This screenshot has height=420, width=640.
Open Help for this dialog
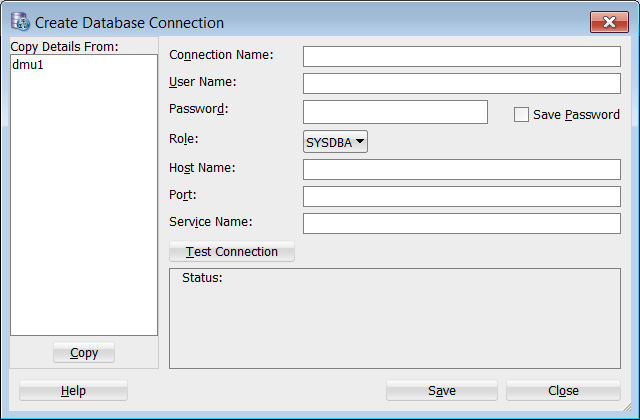point(73,391)
